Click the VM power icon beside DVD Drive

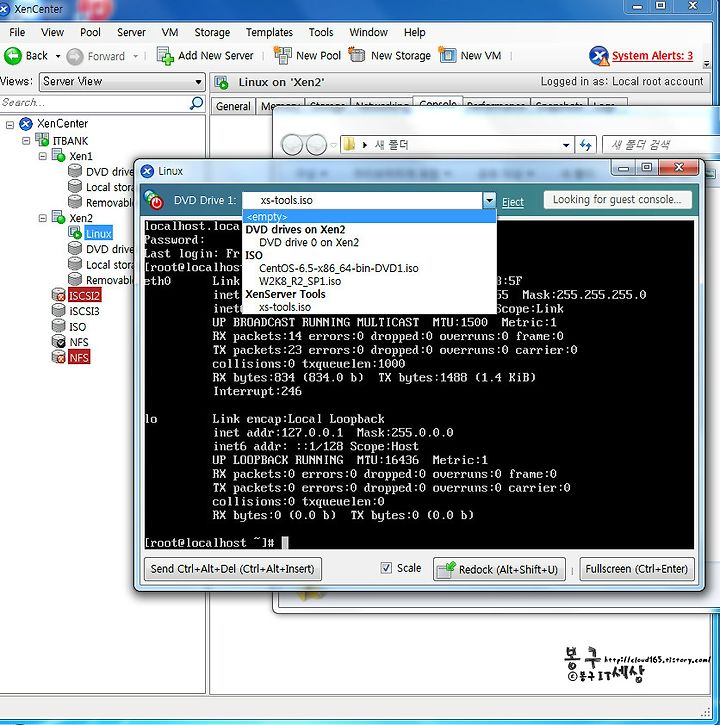click(154, 200)
